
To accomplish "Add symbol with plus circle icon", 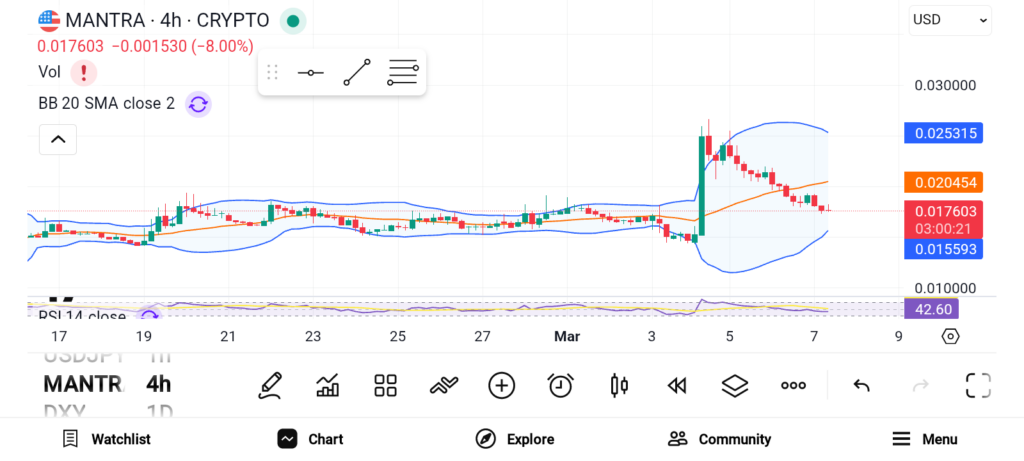I will 502,385.
